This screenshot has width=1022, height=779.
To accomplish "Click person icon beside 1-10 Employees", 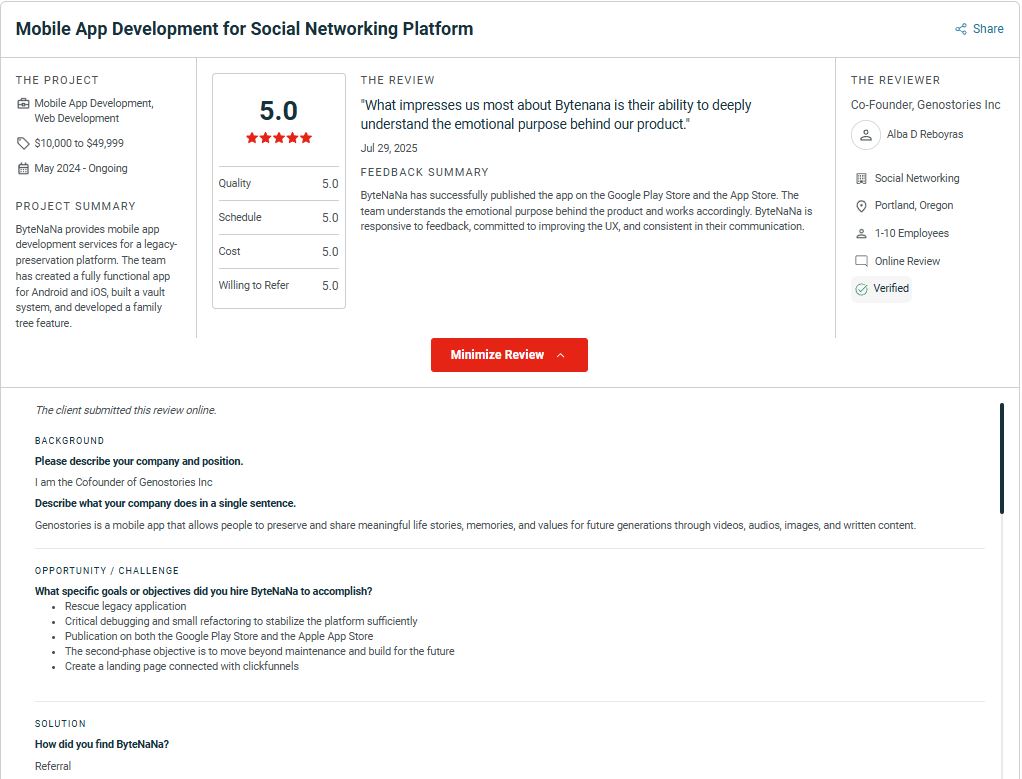I will [x=861, y=233].
